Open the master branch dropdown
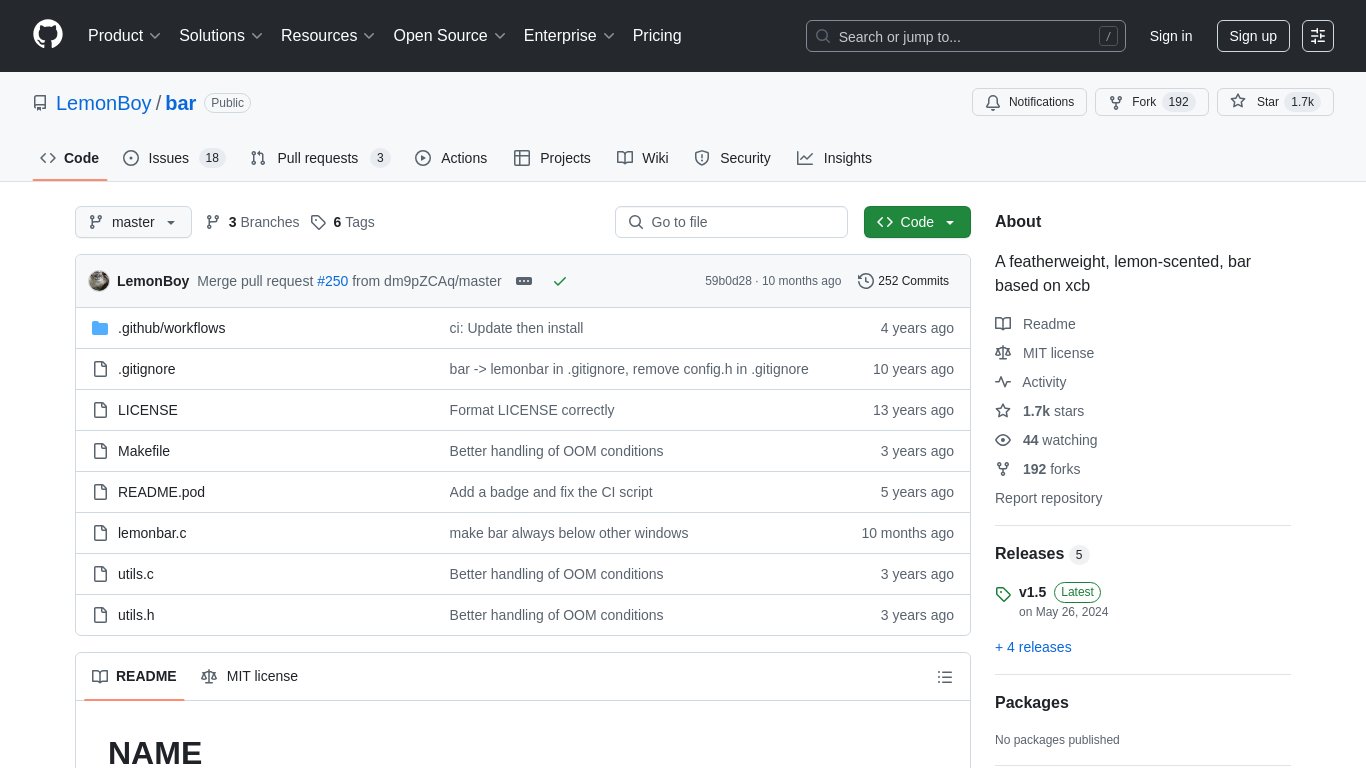Screen dimensions: 1366x768 (133, 222)
